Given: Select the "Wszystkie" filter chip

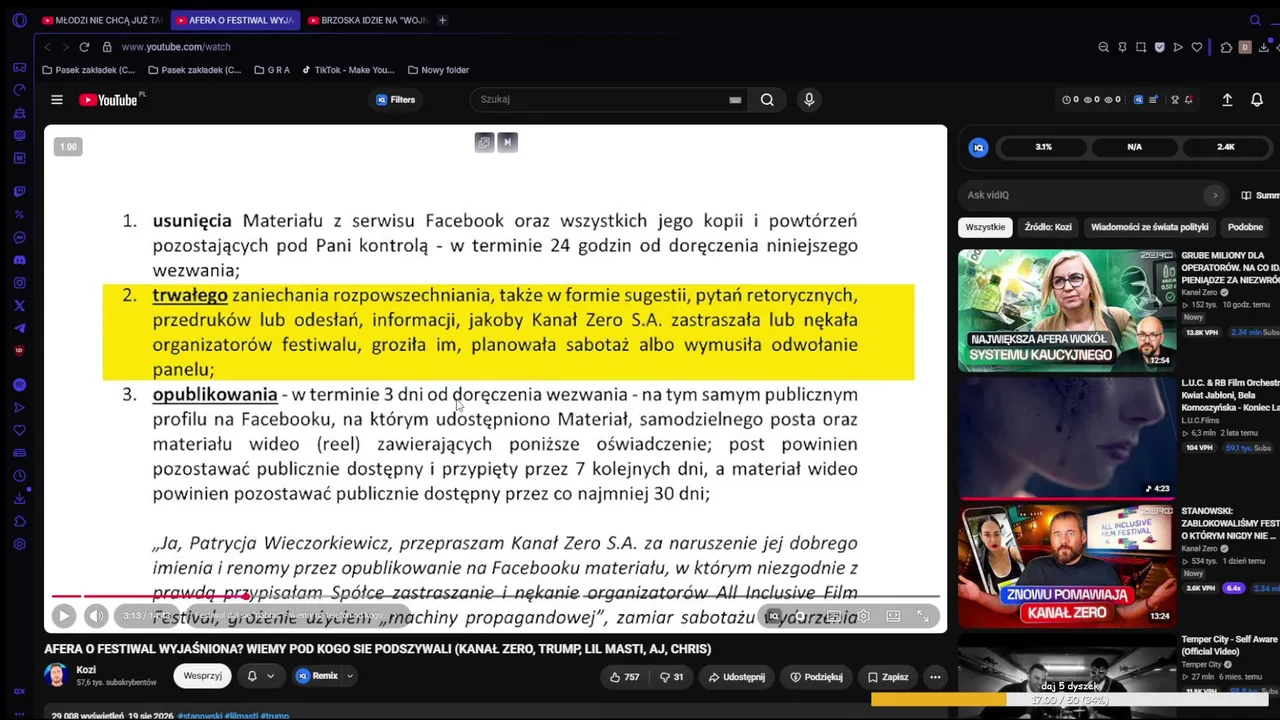Looking at the screenshot, I should (985, 227).
